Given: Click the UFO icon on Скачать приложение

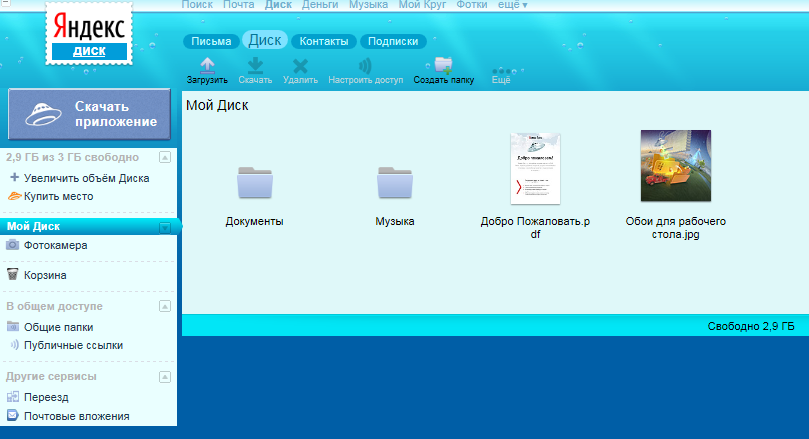Looking at the screenshot, I should [43, 113].
